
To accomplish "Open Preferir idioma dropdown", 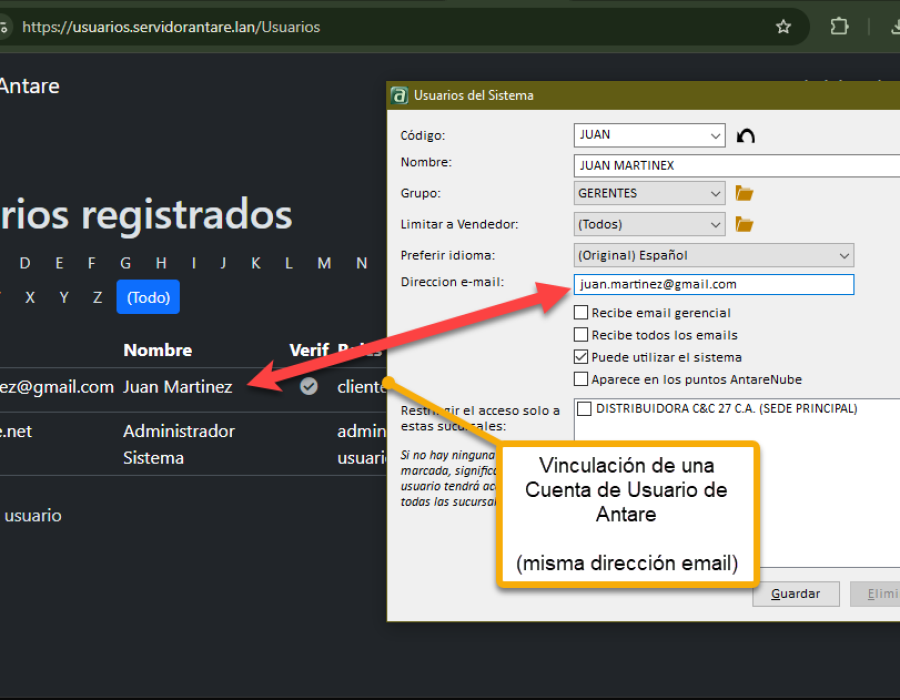I will pos(713,255).
